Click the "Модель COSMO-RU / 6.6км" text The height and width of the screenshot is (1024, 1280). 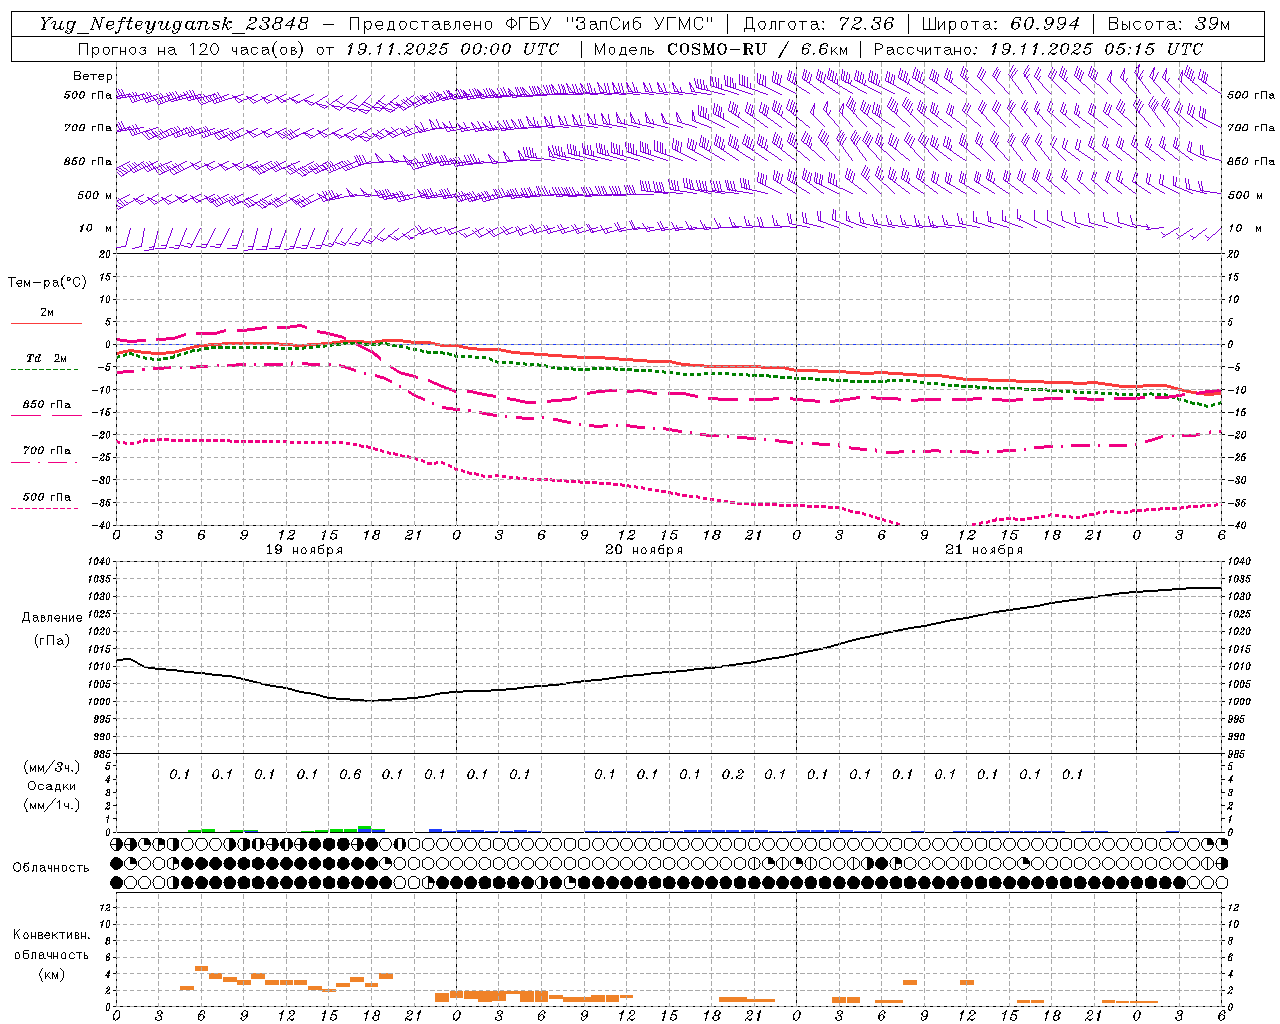720,49
